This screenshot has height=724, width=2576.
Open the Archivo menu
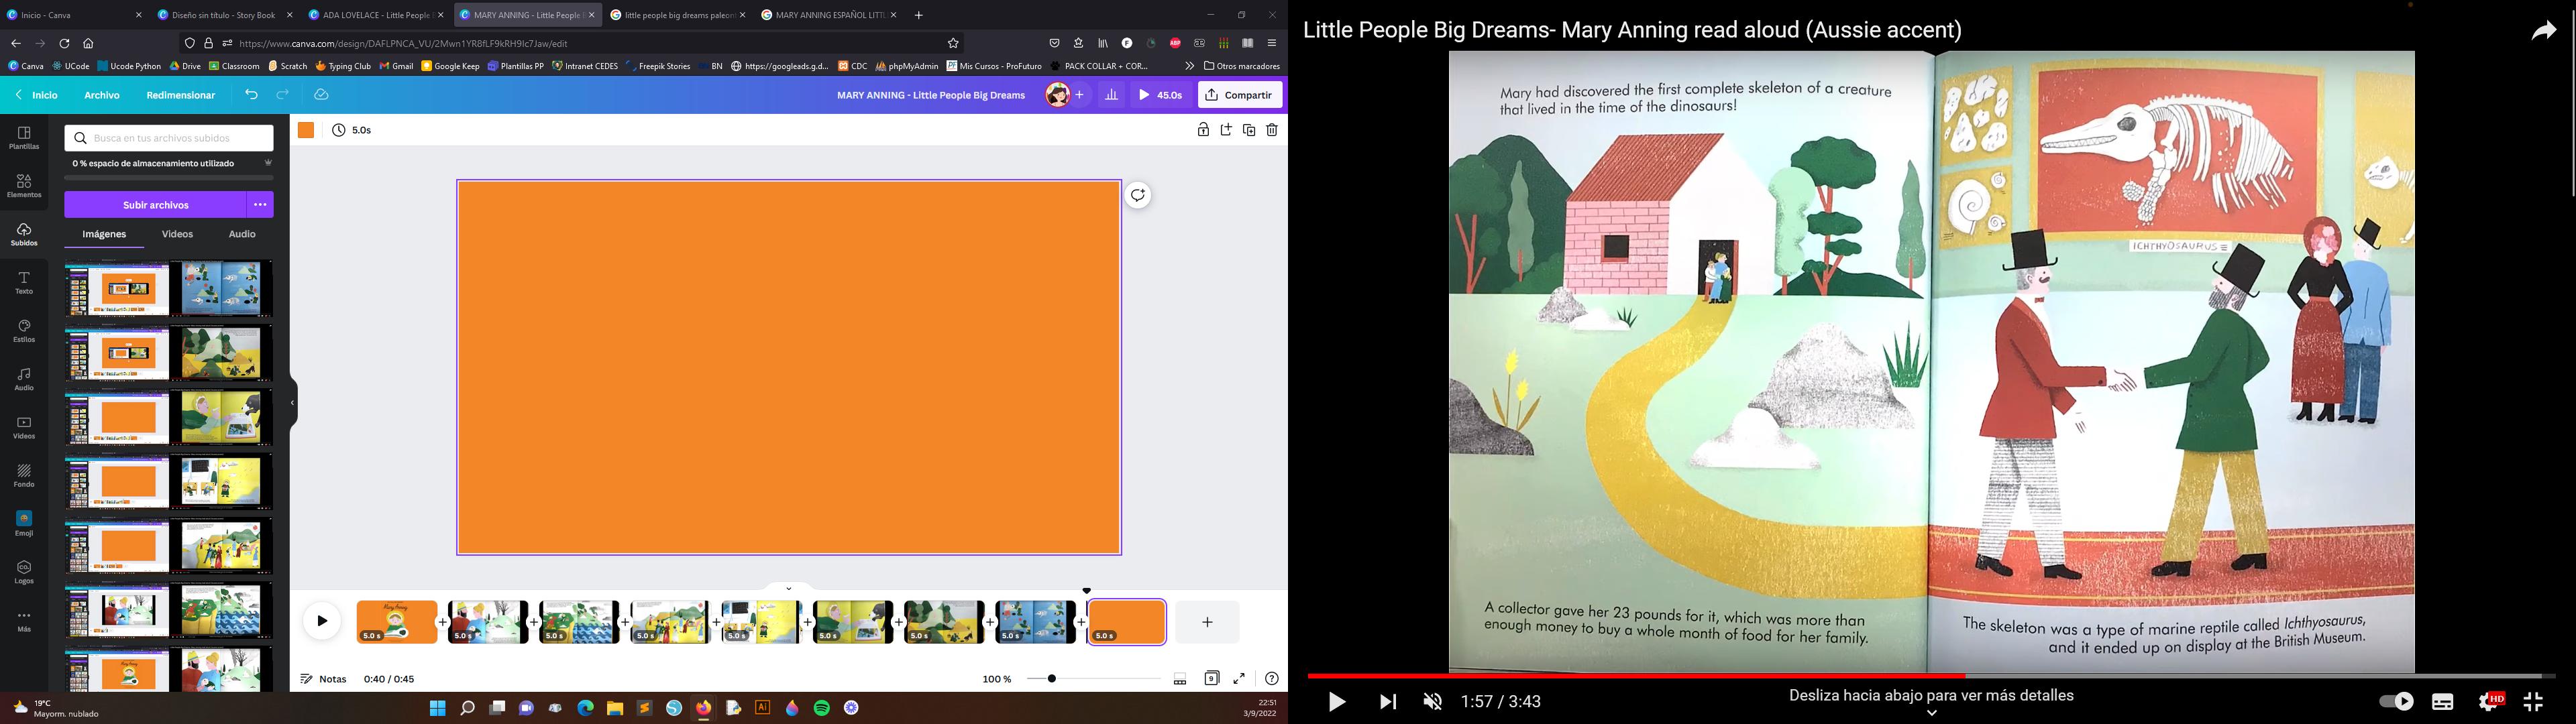tap(102, 95)
